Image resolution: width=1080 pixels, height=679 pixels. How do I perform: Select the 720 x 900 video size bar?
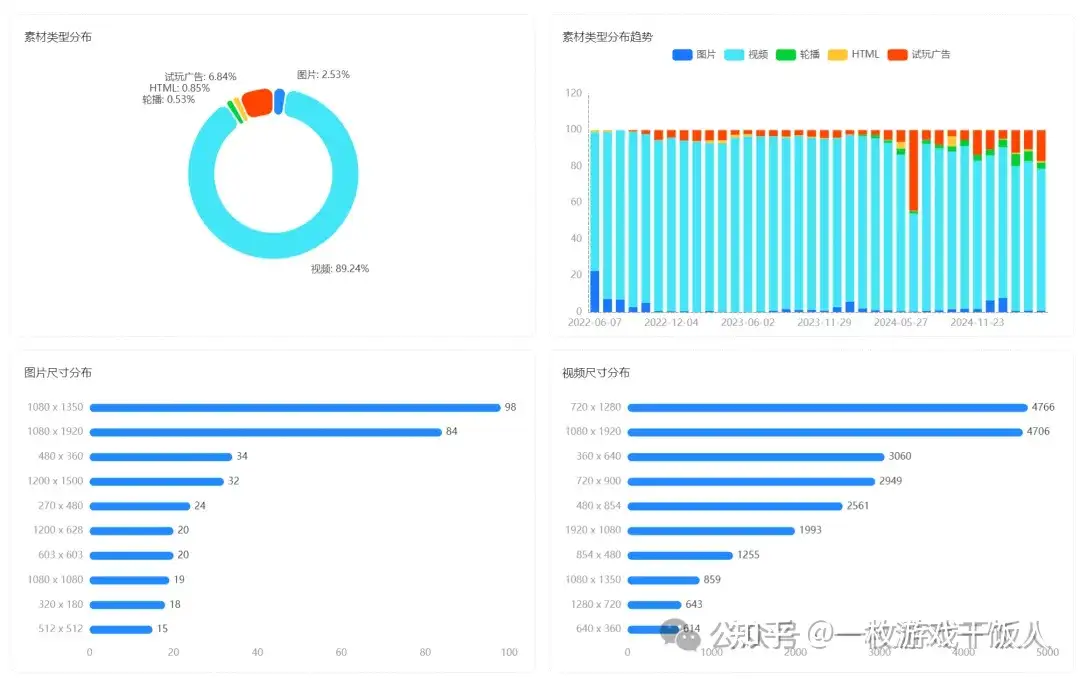tap(751, 481)
